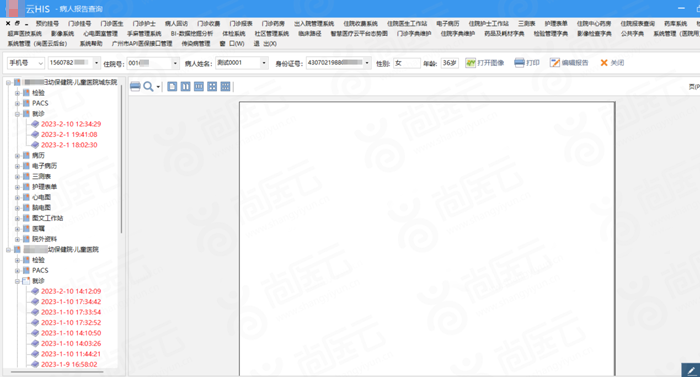This screenshot has width=700, height=377.
Task: Open the 体检系统 menu
Action: [x=234, y=34]
